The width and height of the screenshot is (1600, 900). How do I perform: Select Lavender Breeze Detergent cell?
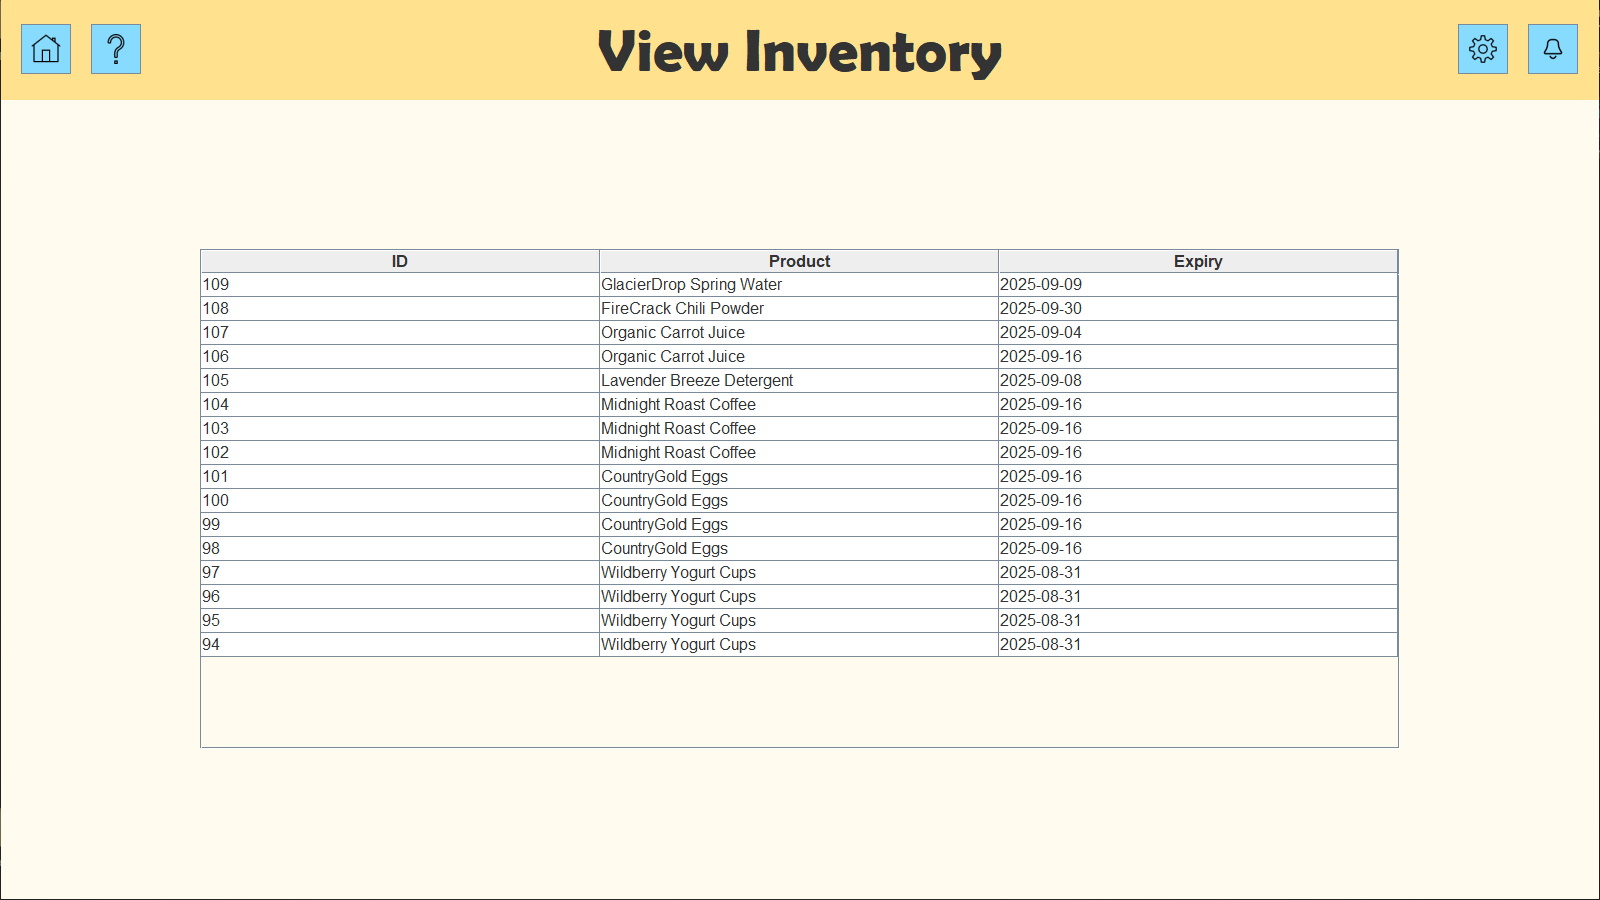(x=799, y=381)
